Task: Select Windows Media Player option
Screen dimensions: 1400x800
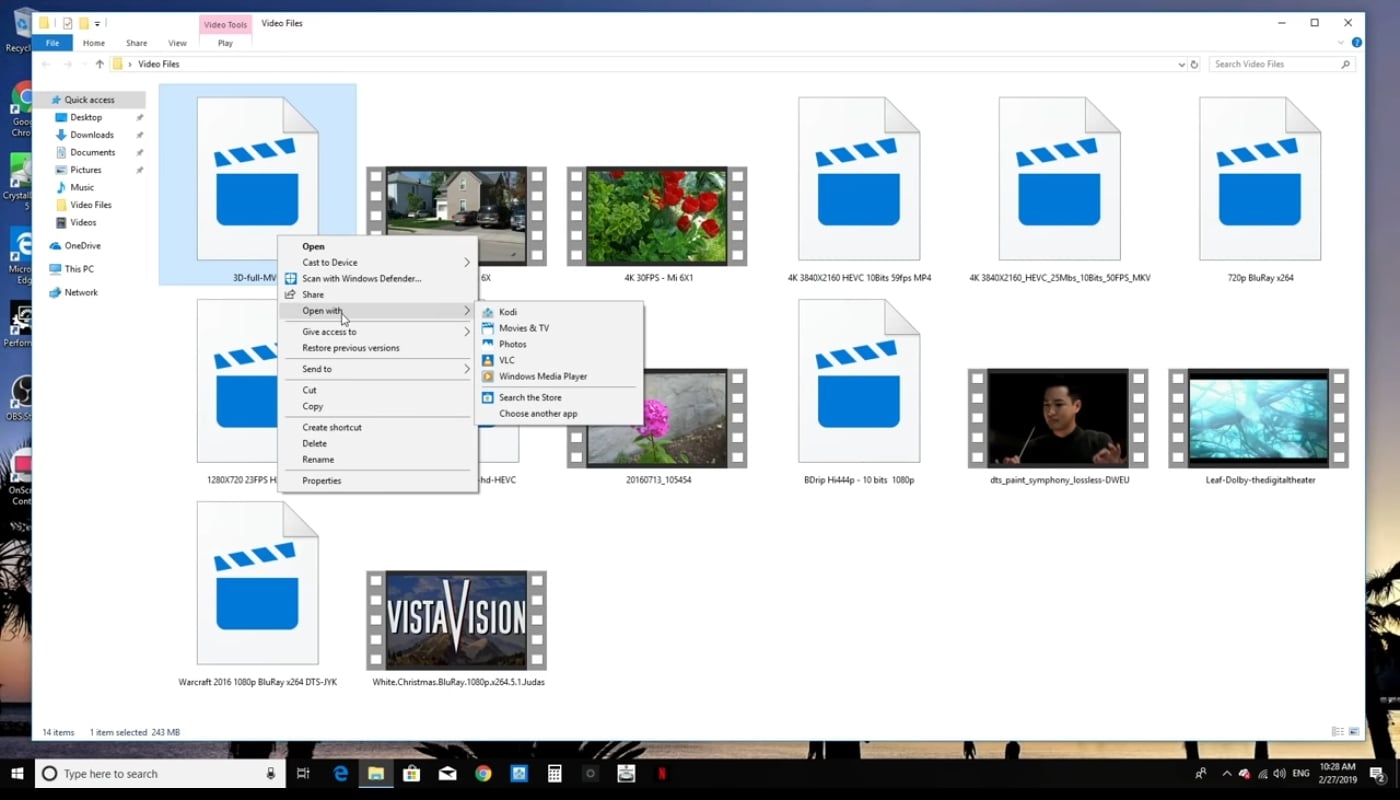Action: pos(543,376)
